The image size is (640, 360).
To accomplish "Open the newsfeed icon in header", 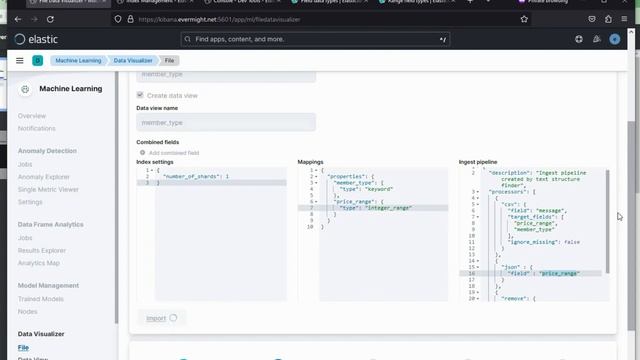I will coord(597,39).
